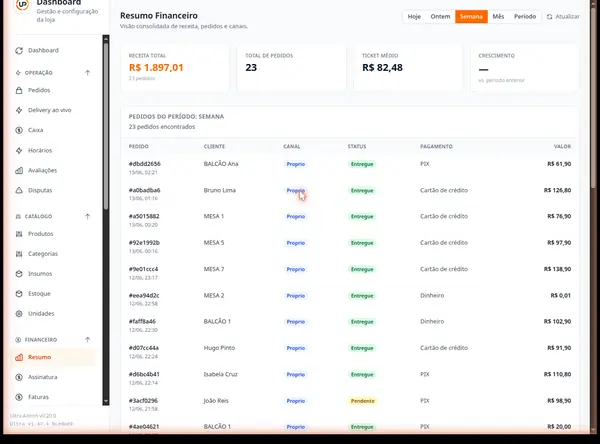Screen dimensions: 600x444
Task: Select the Período tab
Action: coord(525,16)
